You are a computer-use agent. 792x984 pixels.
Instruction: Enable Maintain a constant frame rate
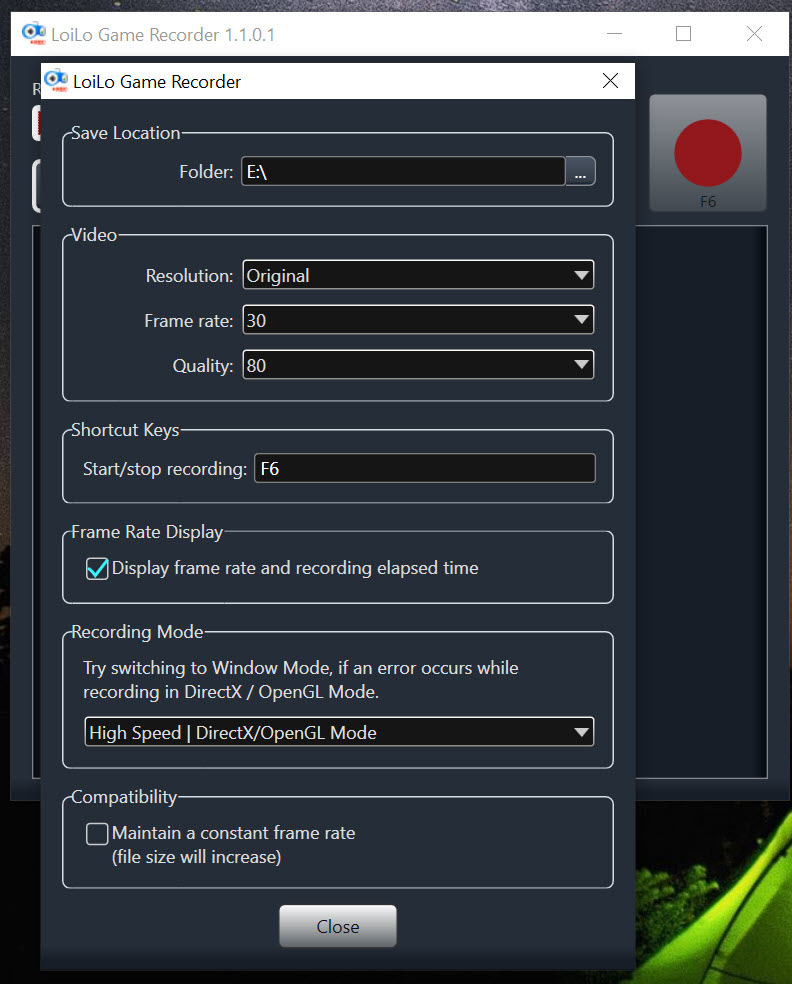[97, 834]
